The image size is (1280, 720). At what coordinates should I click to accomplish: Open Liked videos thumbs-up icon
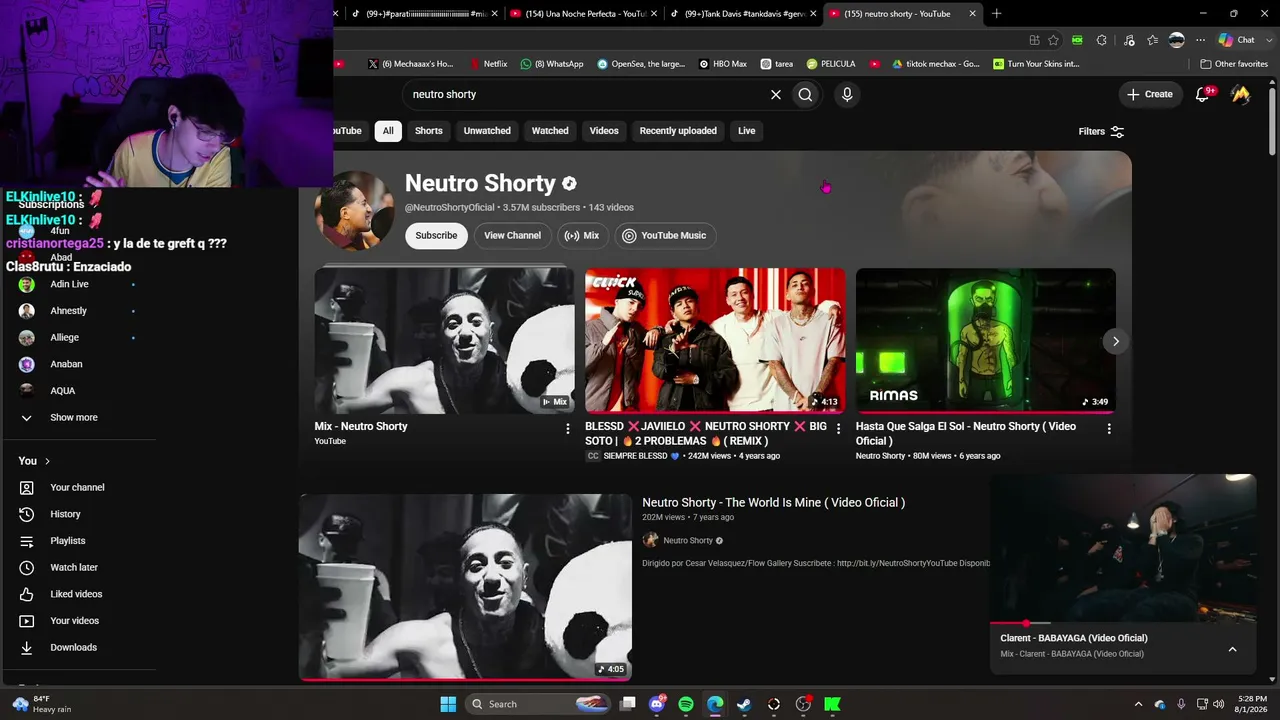pyautogui.click(x=27, y=594)
